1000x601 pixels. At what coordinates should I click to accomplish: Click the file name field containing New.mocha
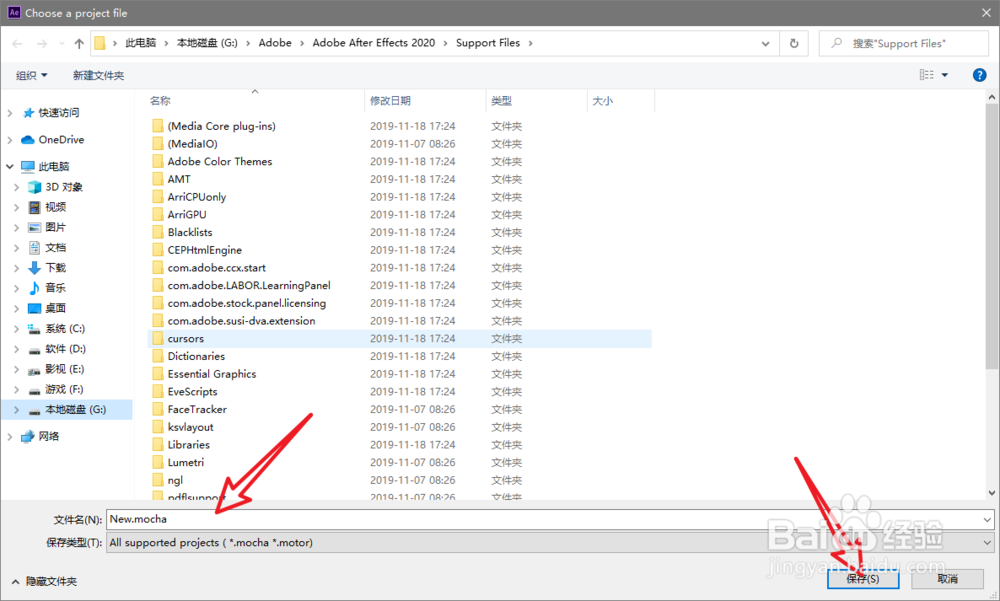tap(550, 519)
